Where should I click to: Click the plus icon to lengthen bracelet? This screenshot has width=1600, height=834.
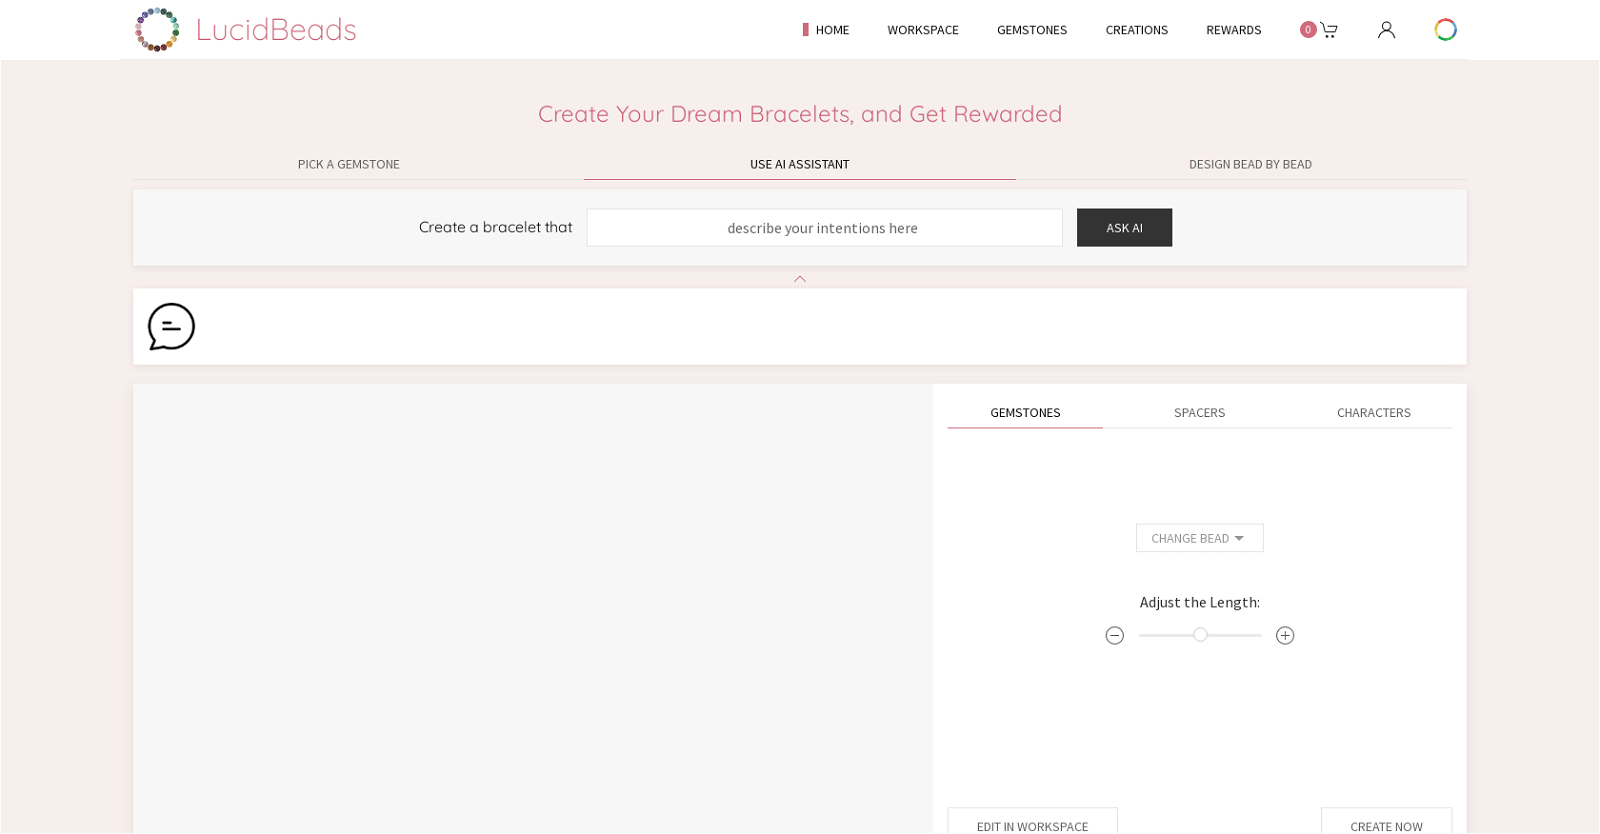[1285, 636]
